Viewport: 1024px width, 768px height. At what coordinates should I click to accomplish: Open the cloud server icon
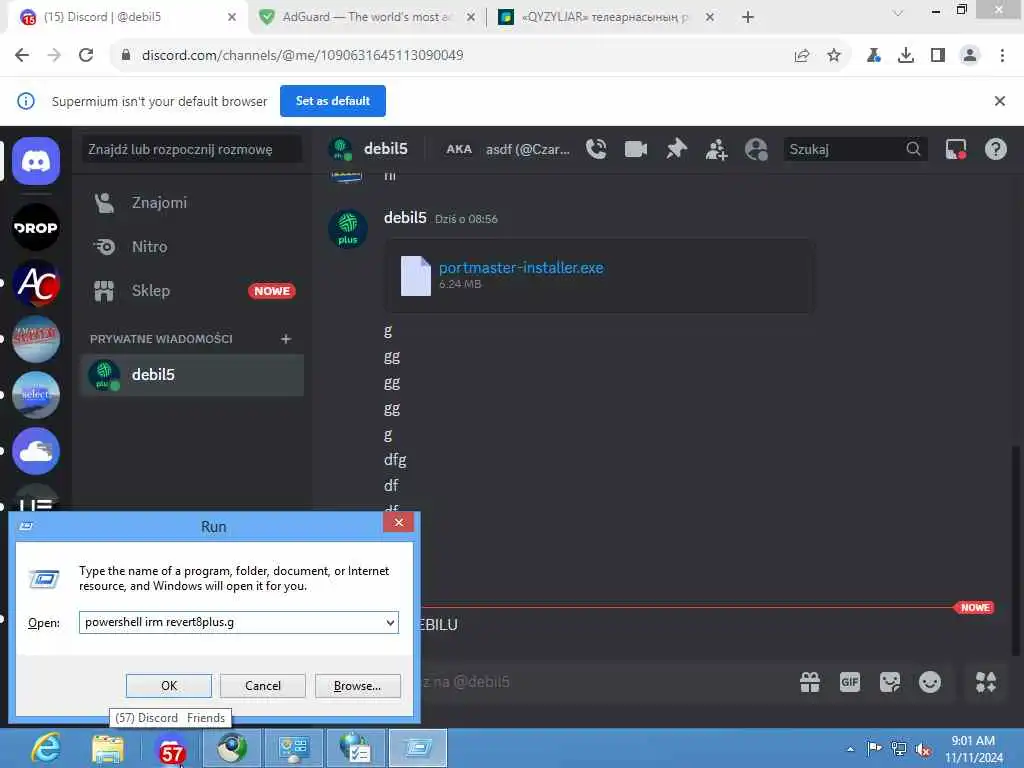pos(36,451)
